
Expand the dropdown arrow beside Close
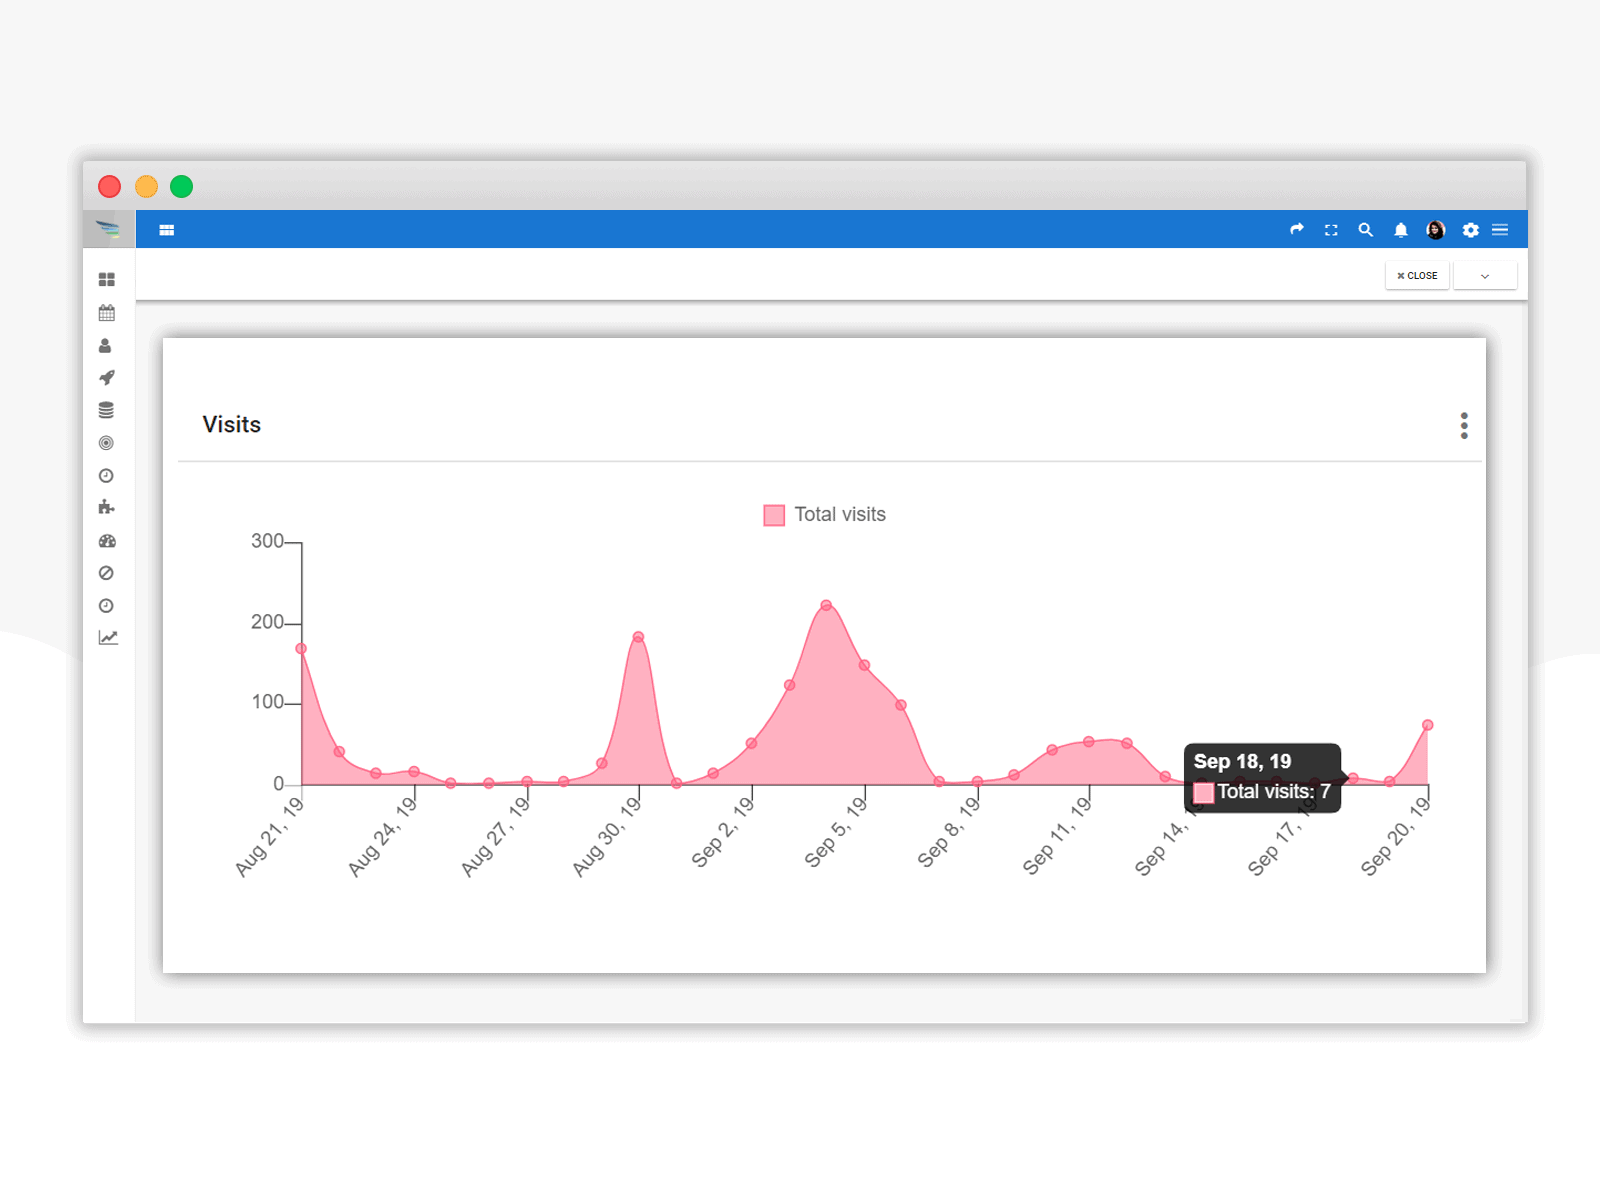click(1485, 276)
